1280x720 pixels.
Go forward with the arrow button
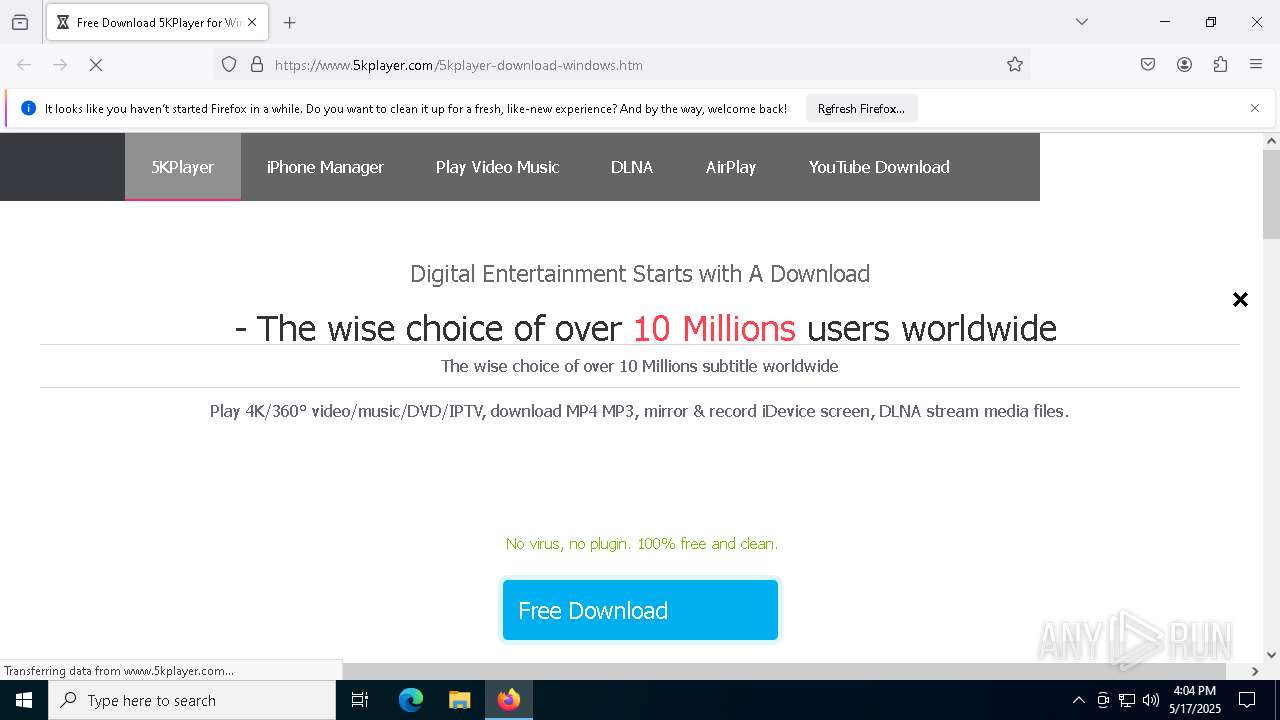click(60, 65)
